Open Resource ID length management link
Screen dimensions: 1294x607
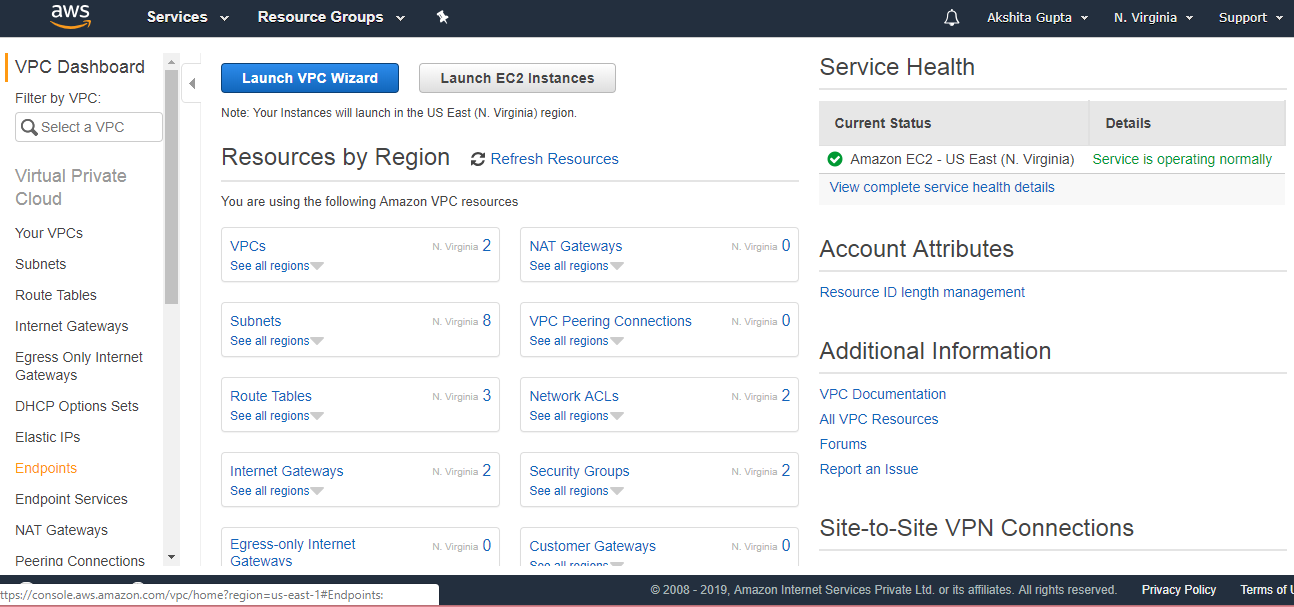tap(922, 292)
